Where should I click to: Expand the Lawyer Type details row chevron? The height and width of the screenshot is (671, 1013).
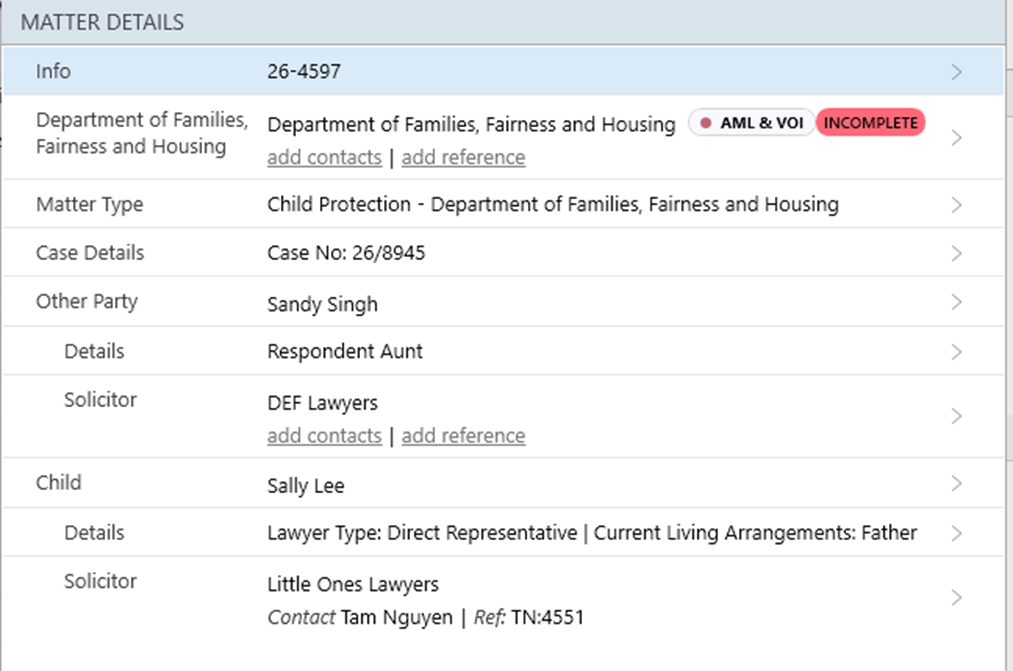coord(957,534)
